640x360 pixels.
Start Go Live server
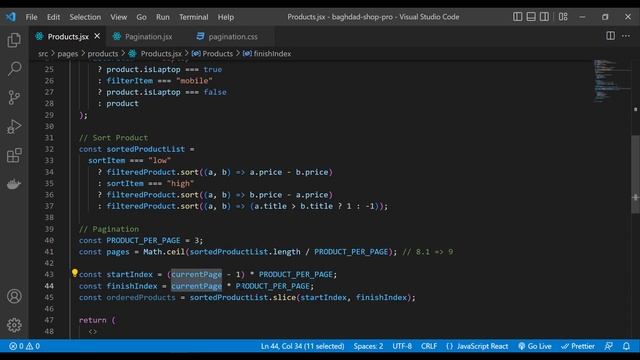pos(535,346)
